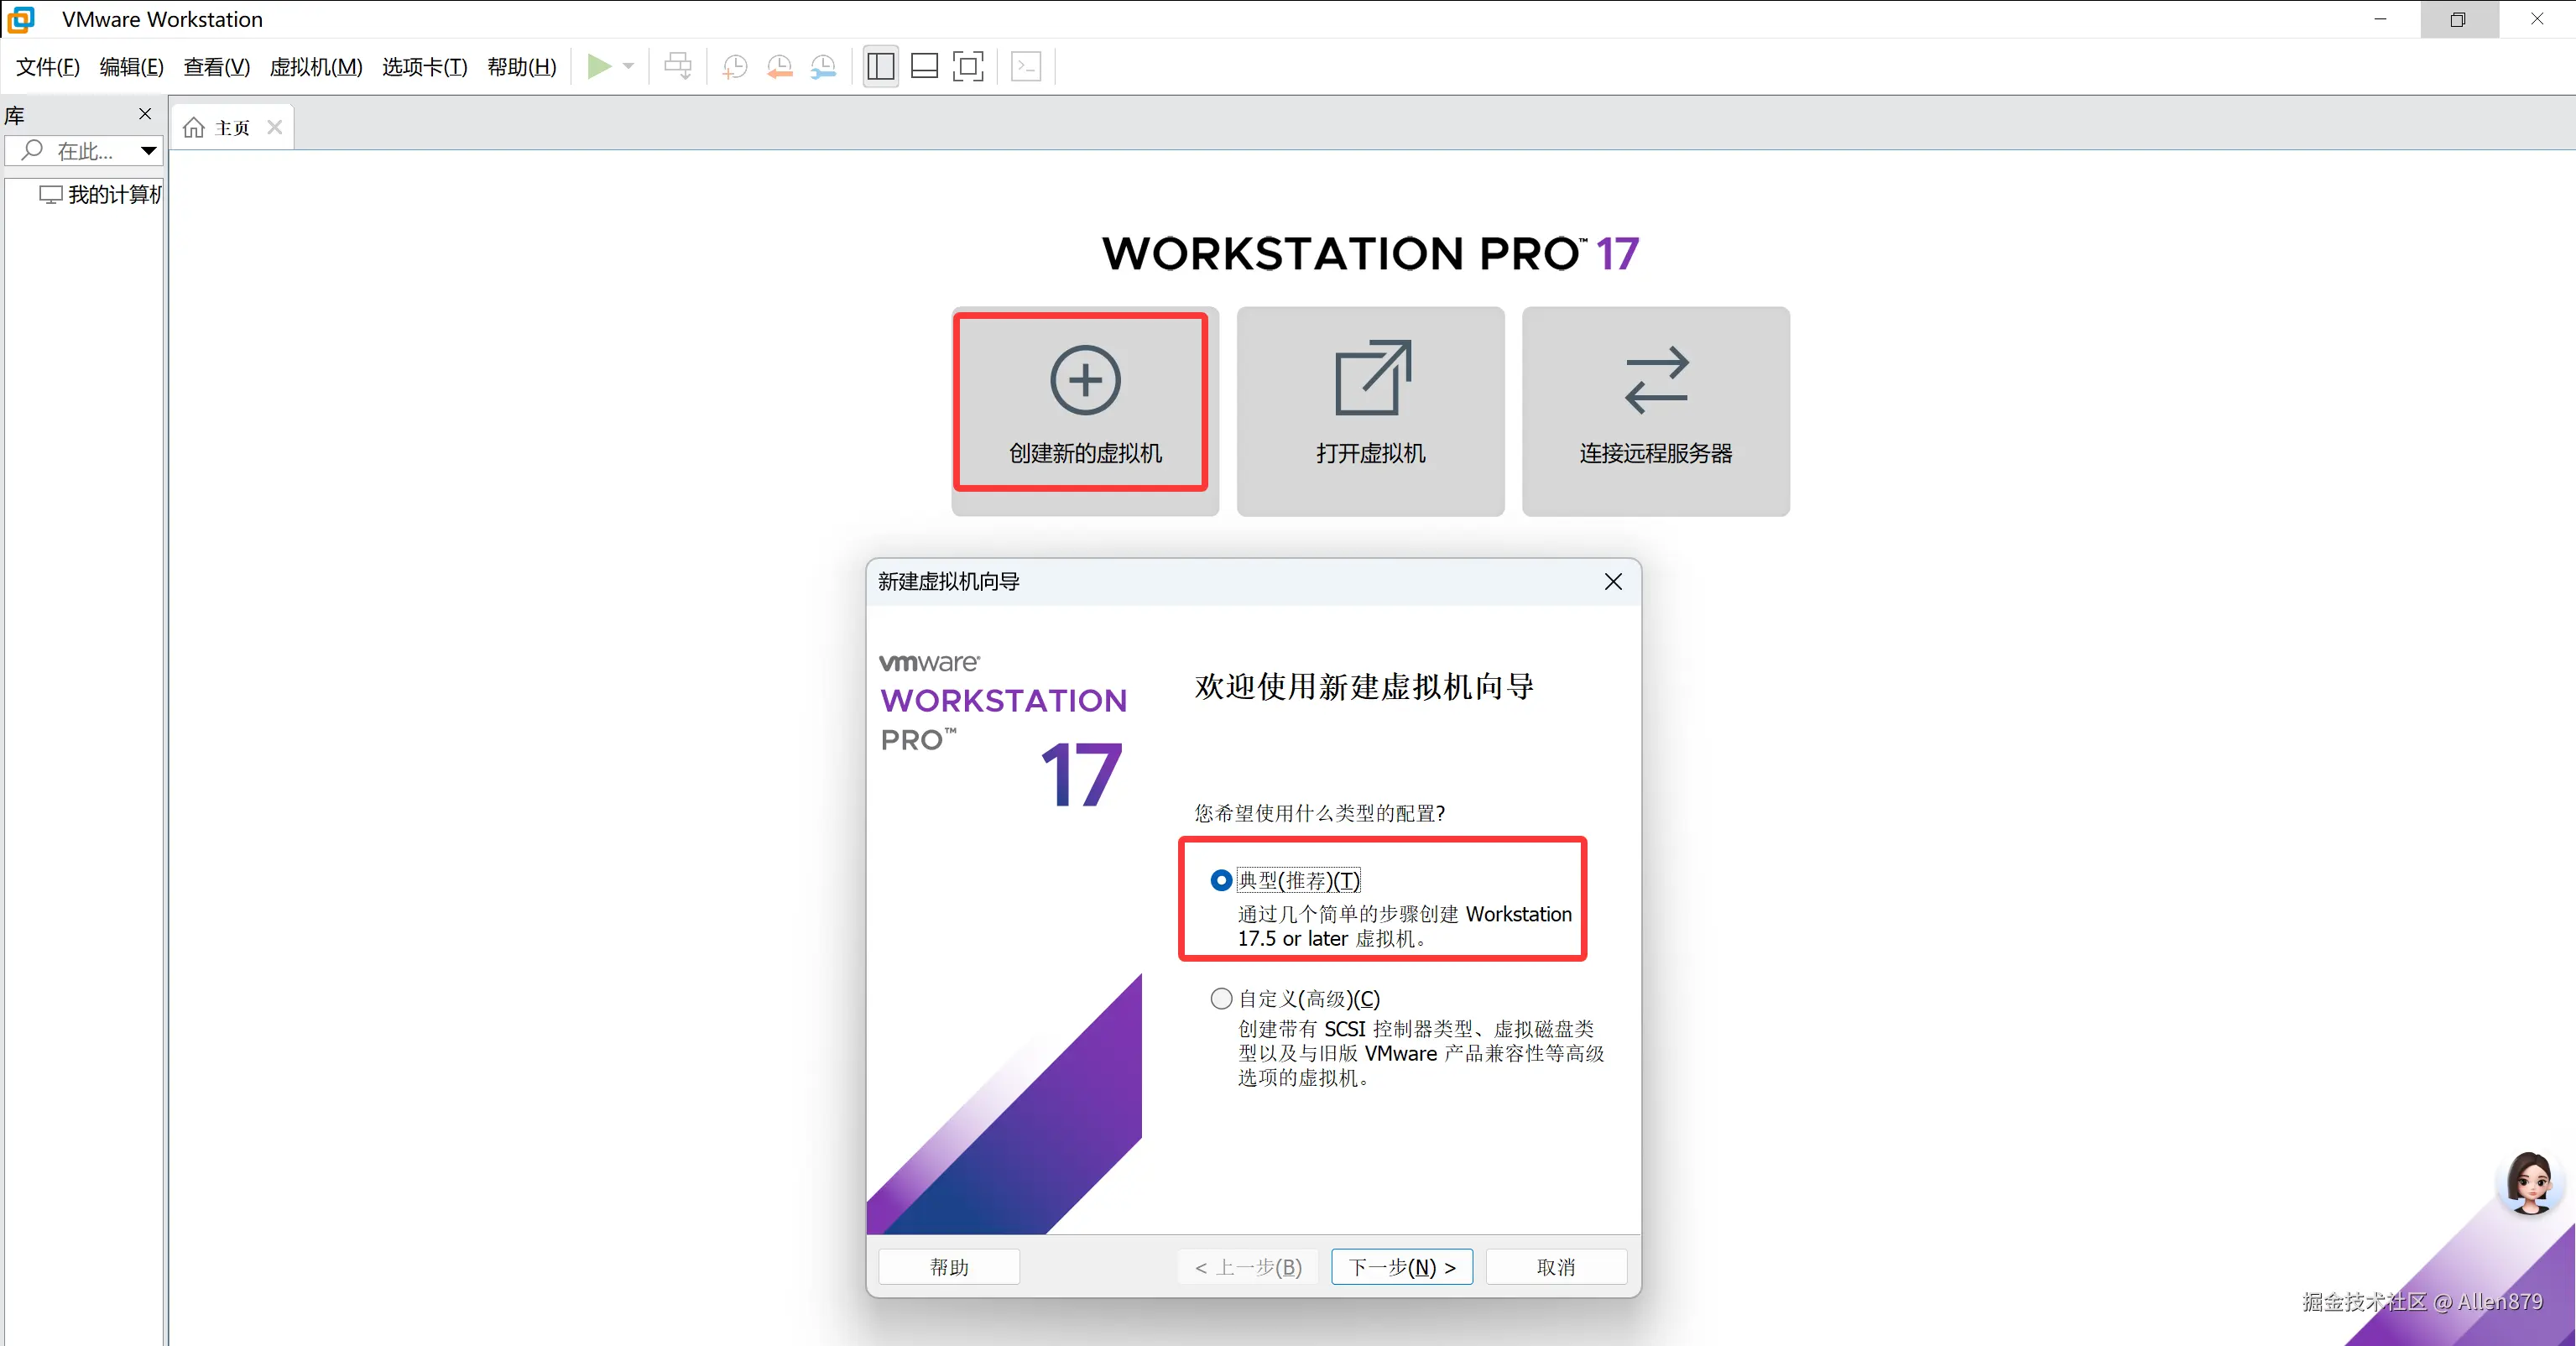Click the green power on play icon
2576x1346 pixels.
tap(598, 67)
